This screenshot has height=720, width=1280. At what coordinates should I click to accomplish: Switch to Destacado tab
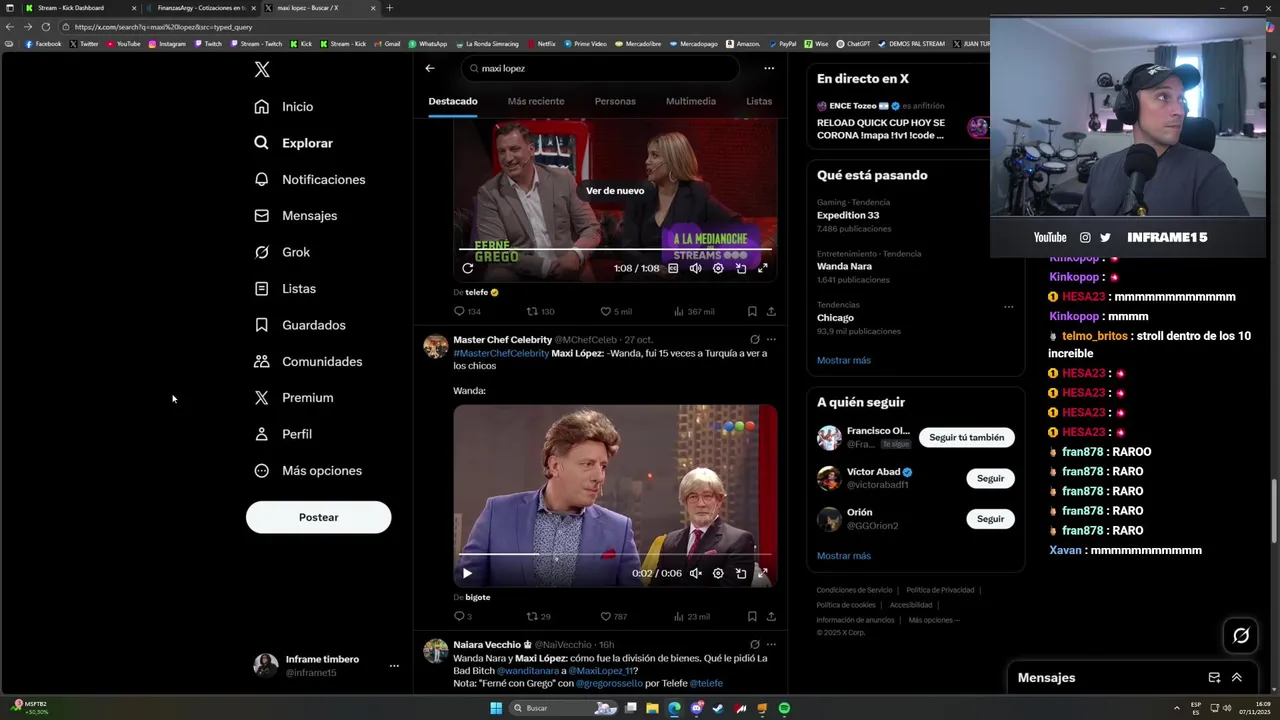(453, 102)
